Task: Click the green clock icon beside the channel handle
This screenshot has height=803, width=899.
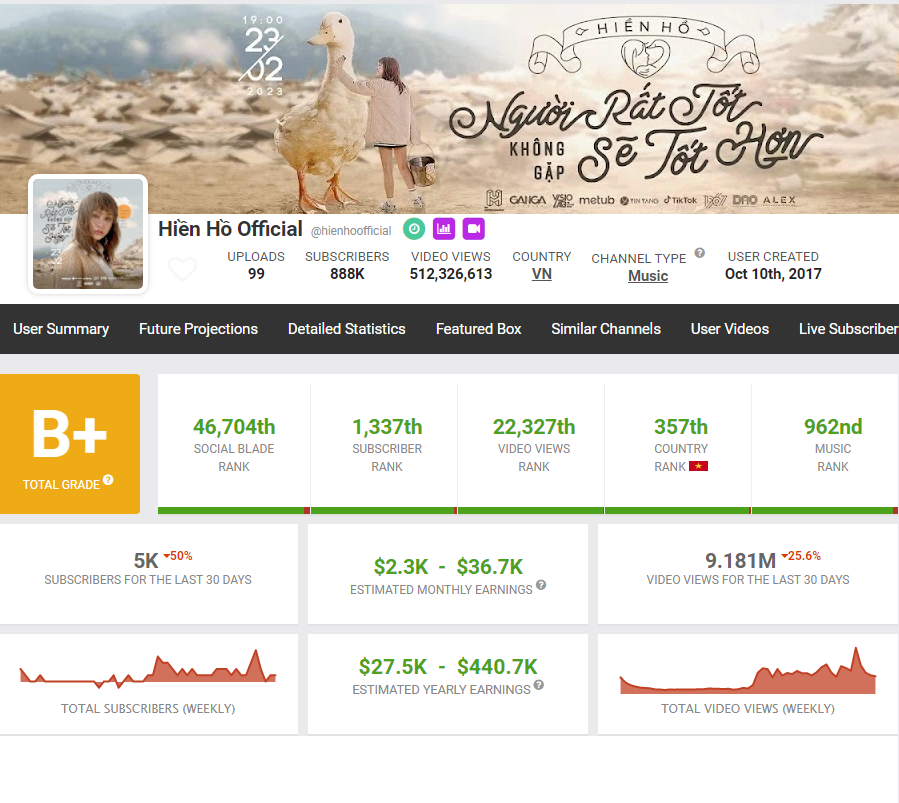Action: 414,229
